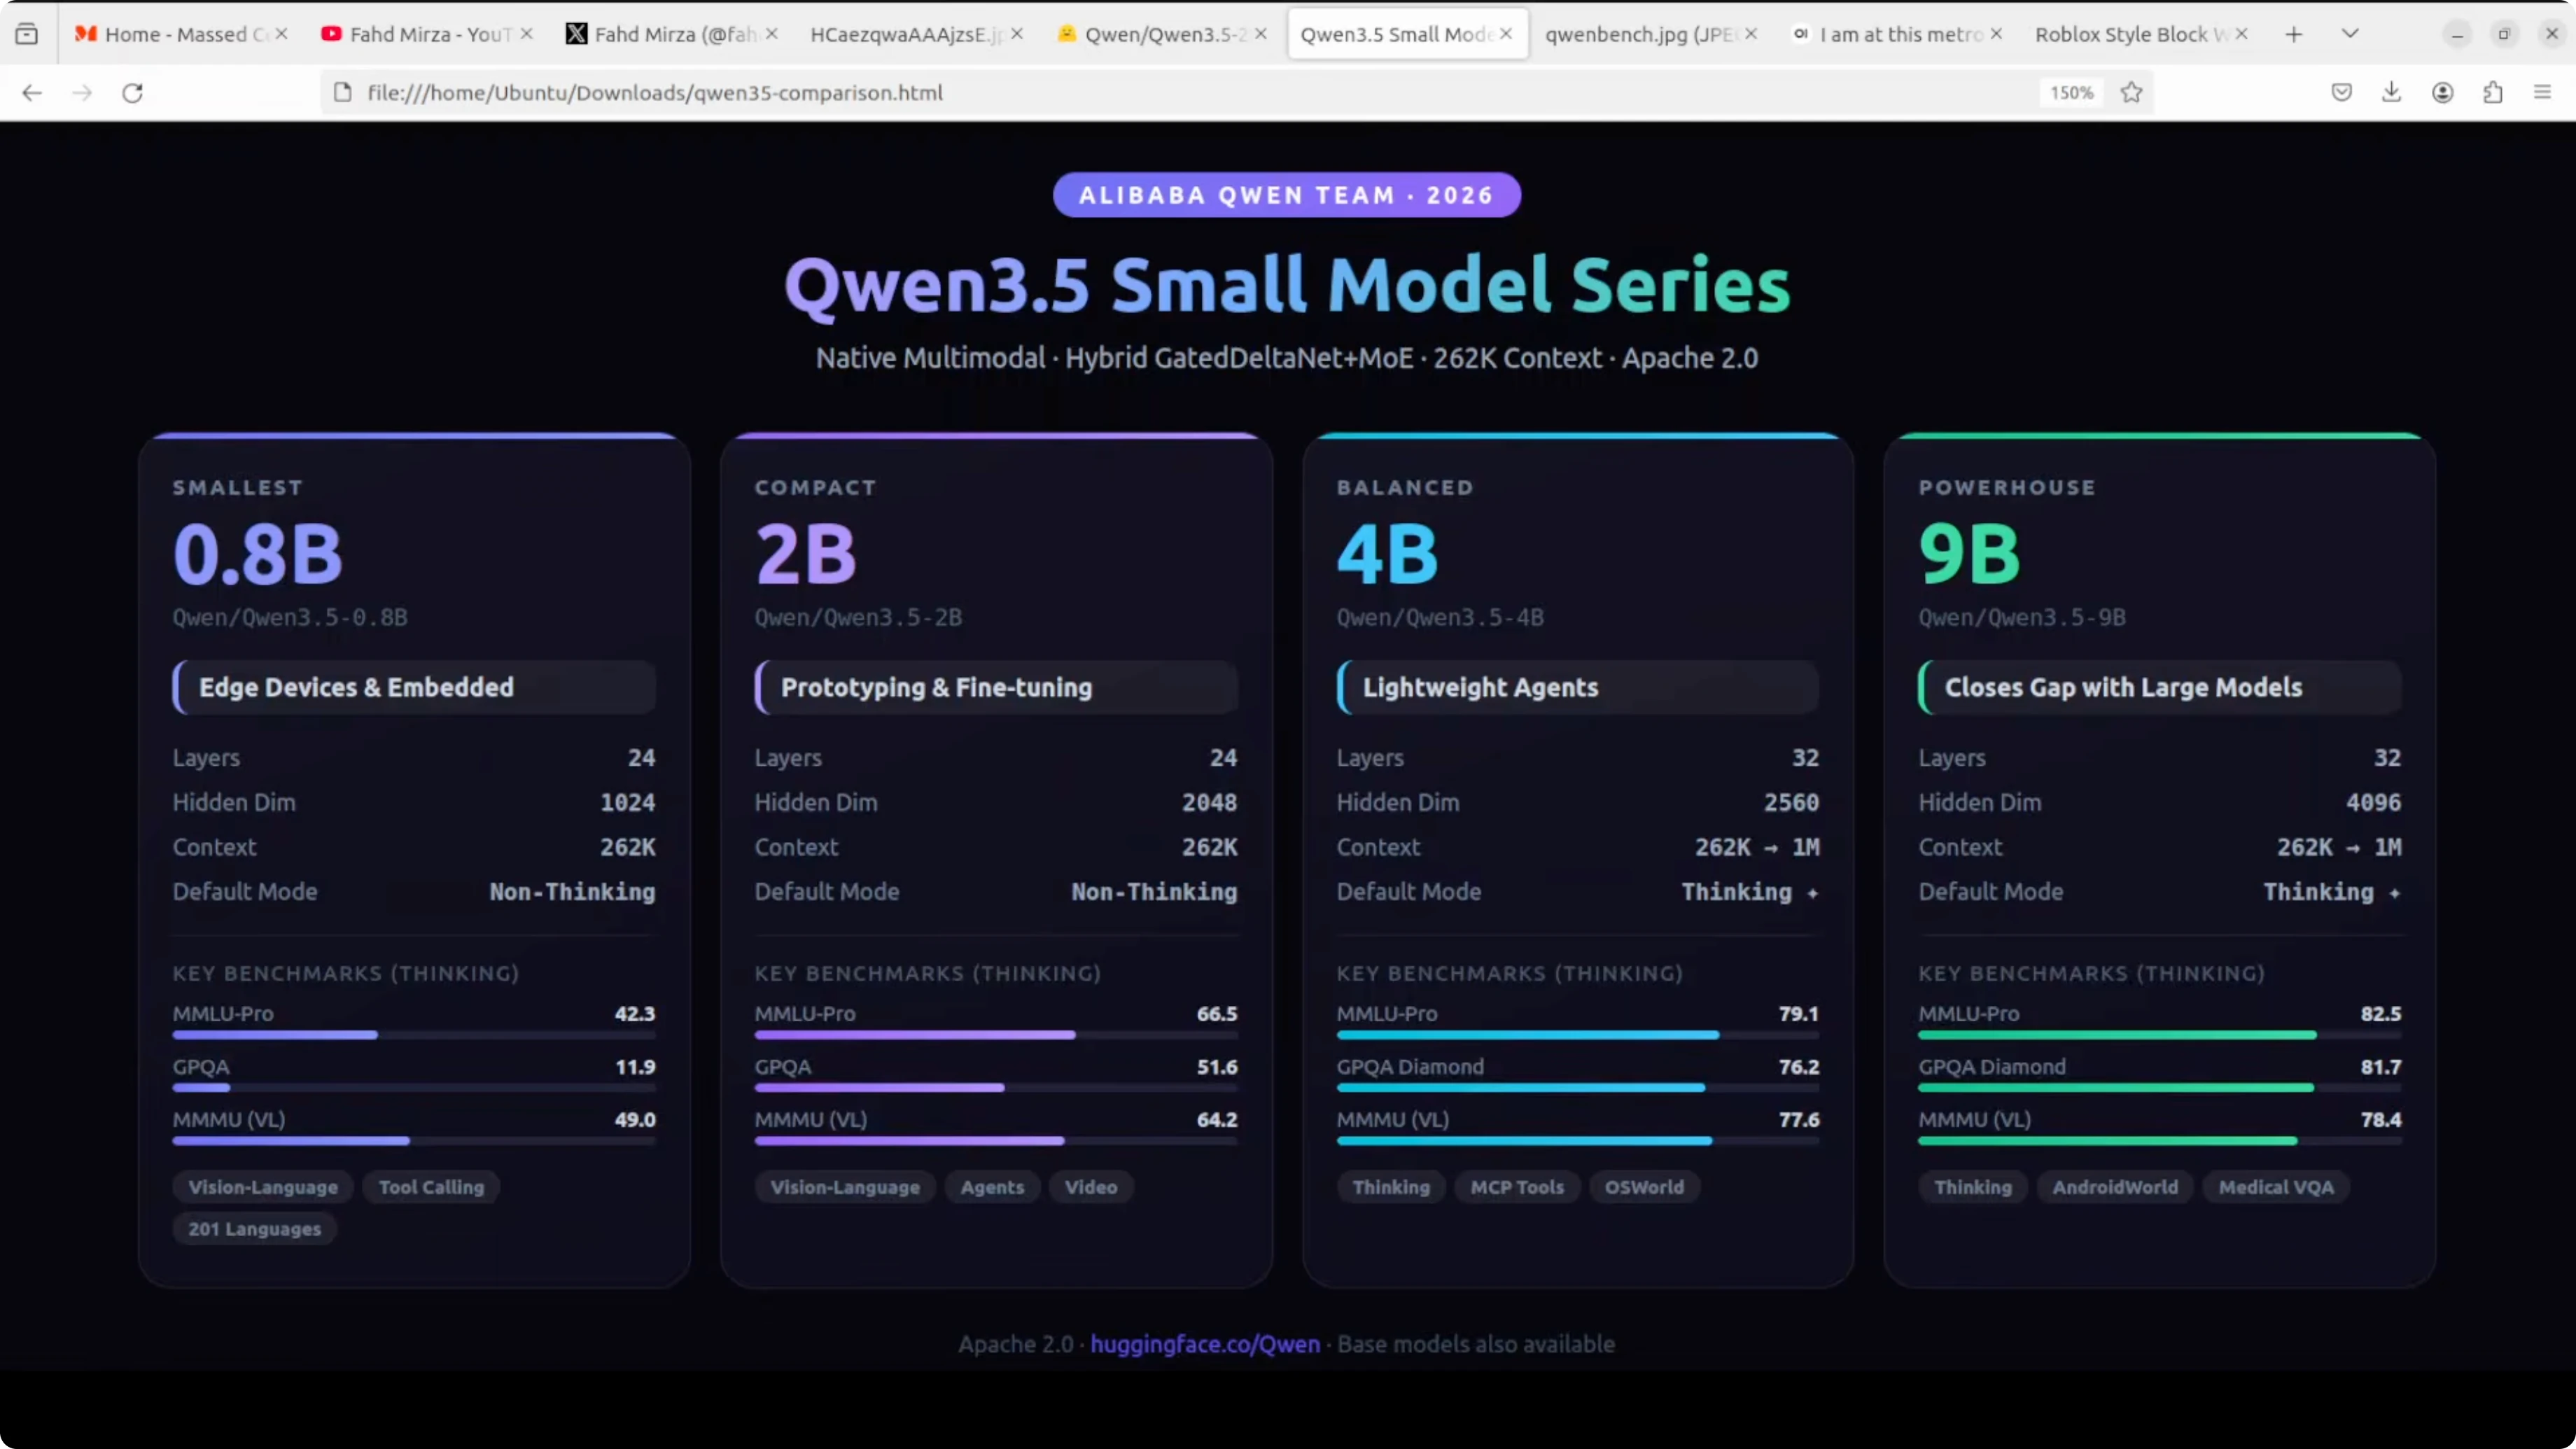Bookmark this page with the star icon
The height and width of the screenshot is (1449, 2576).
[2131, 93]
